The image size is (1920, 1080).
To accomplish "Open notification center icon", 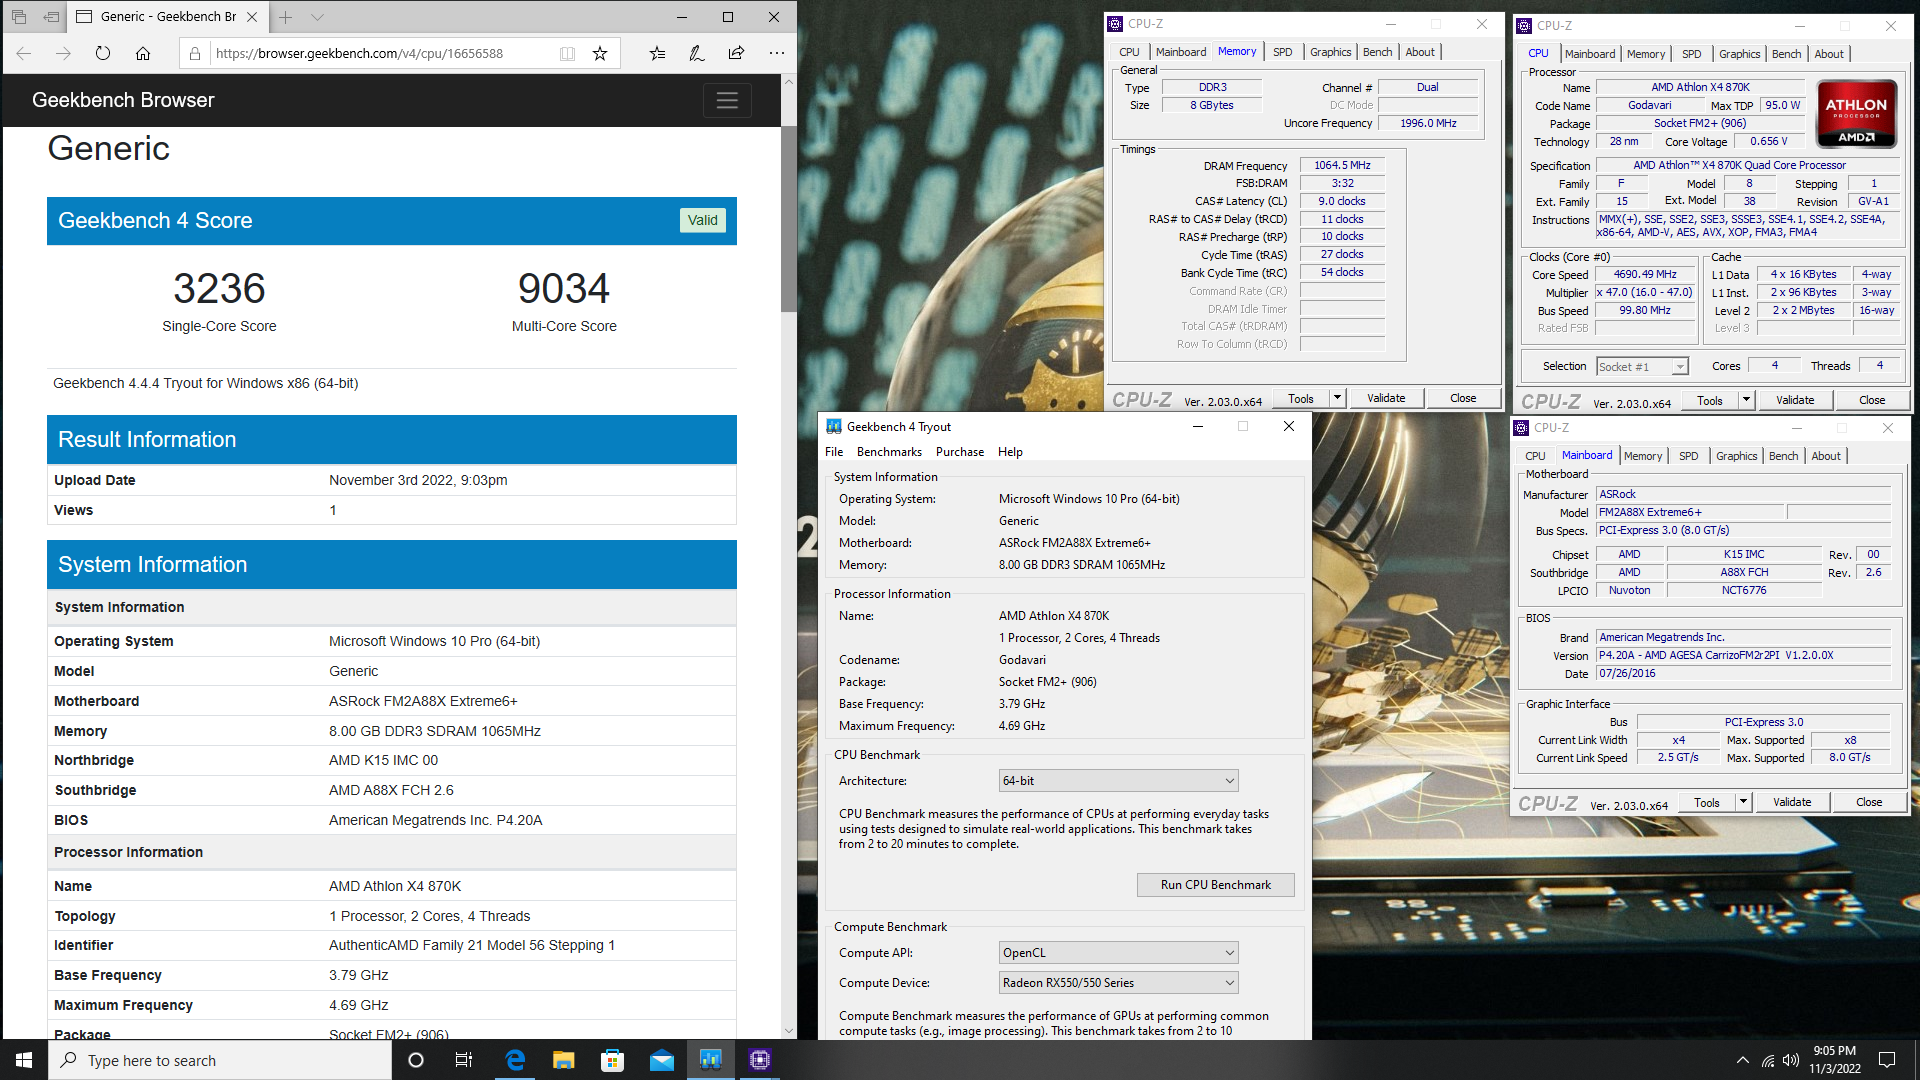I will [x=1887, y=1060].
